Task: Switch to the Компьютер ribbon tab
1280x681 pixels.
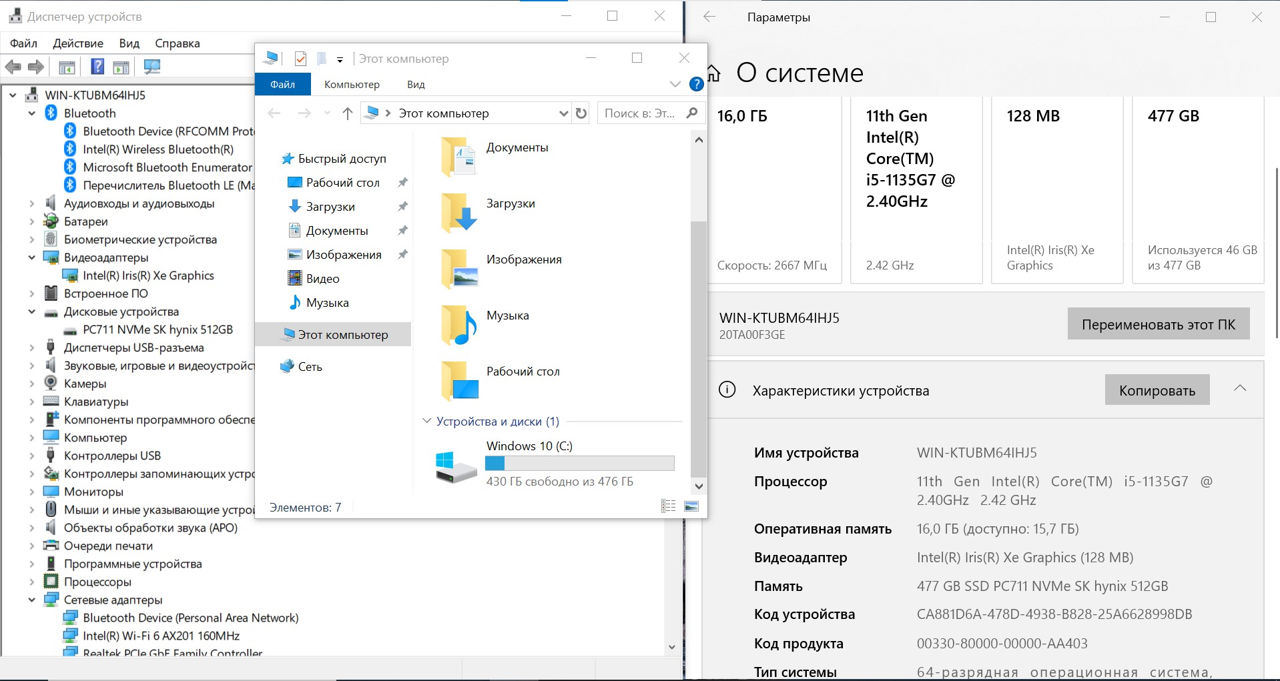Action: coord(351,85)
